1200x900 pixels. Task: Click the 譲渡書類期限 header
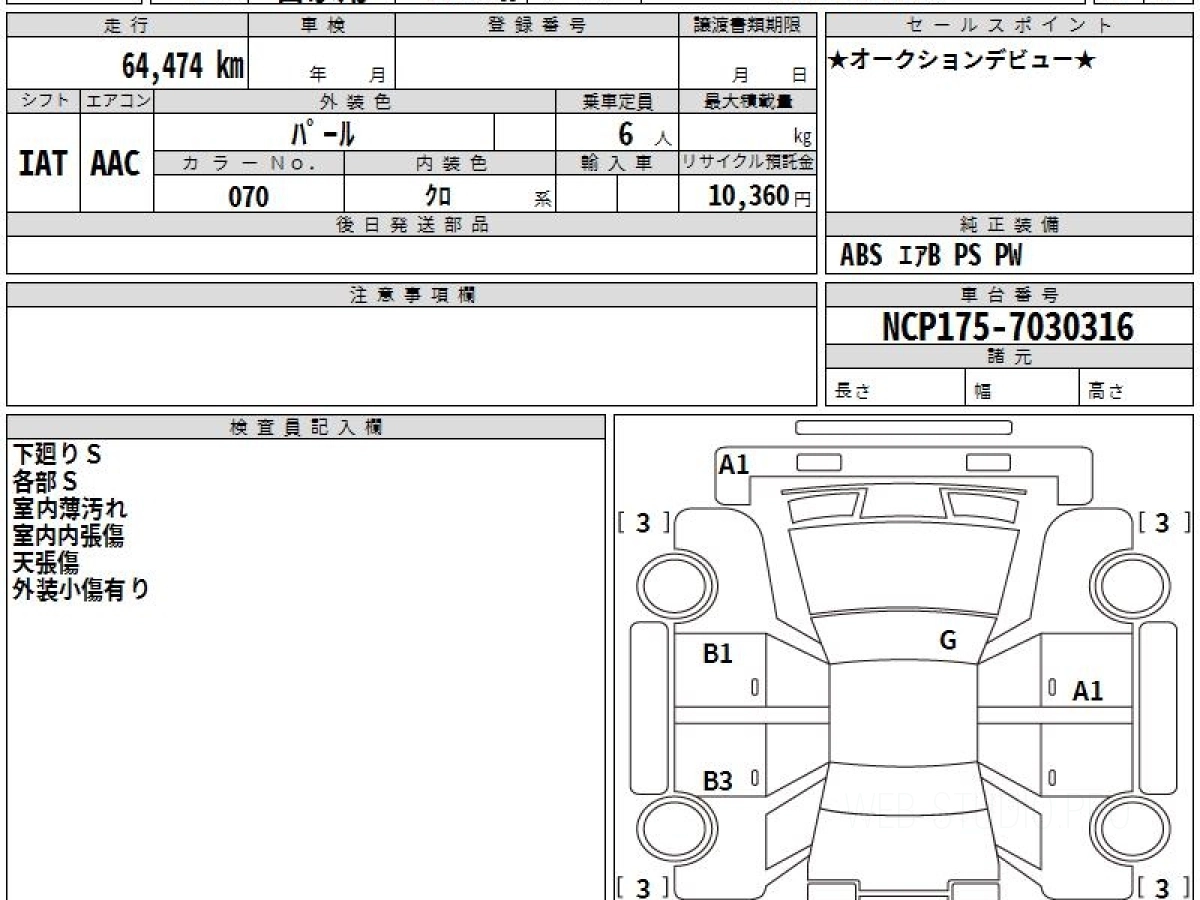click(x=747, y=26)
